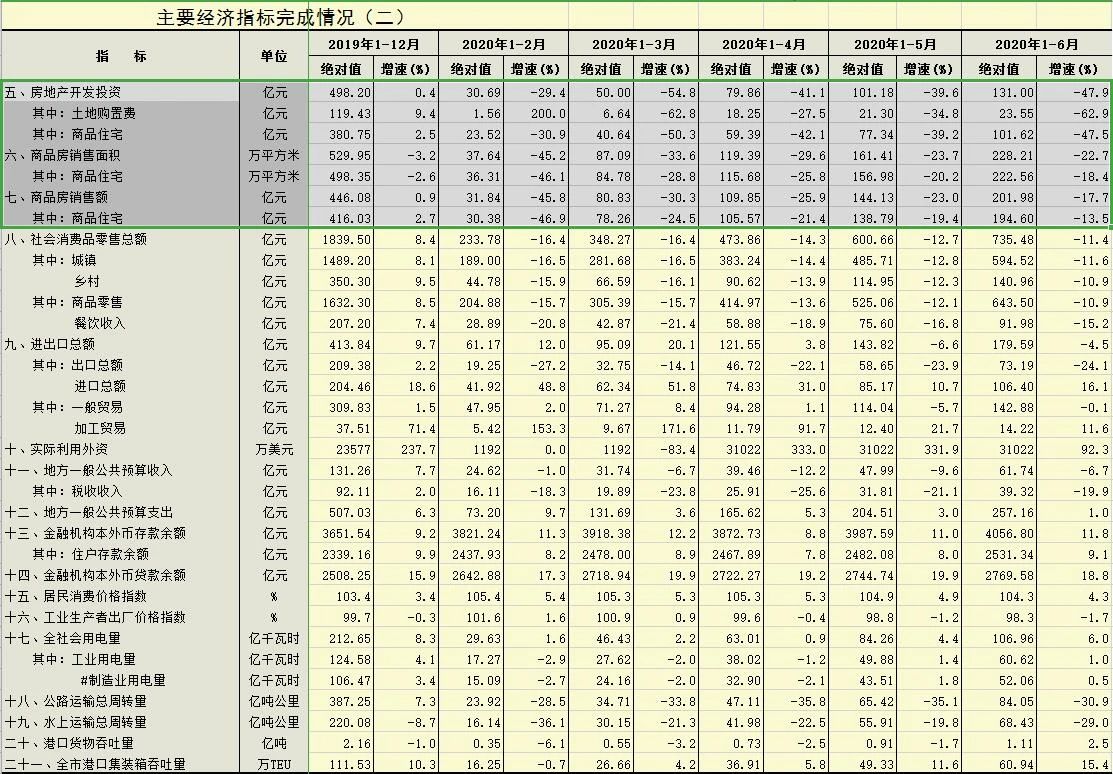Select the 2020年1-3月 period header

tap(633, 44)
